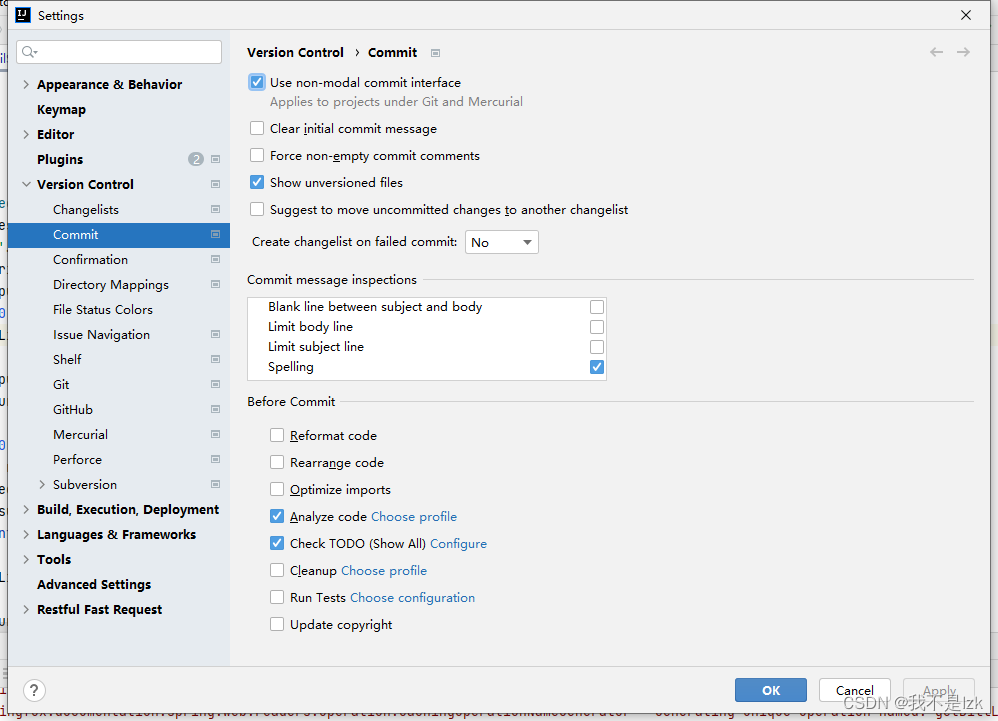This screenshot has width=998, height=721.
Task: Click the project icon beside Changelists
Action: pyautogui.click(x=215, y=209)
